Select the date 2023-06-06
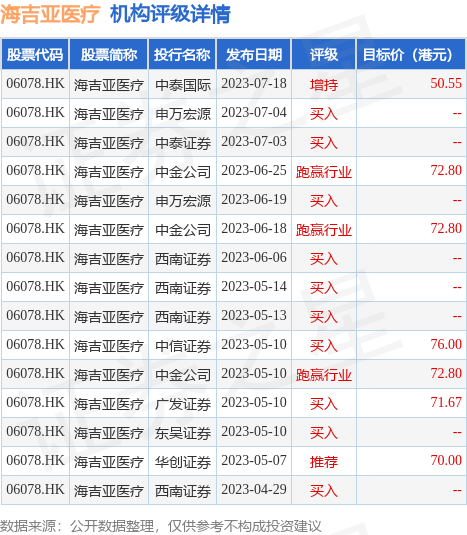Image resolution: width=467 pixels, height=535 pixels. click(x=254, y=258)
